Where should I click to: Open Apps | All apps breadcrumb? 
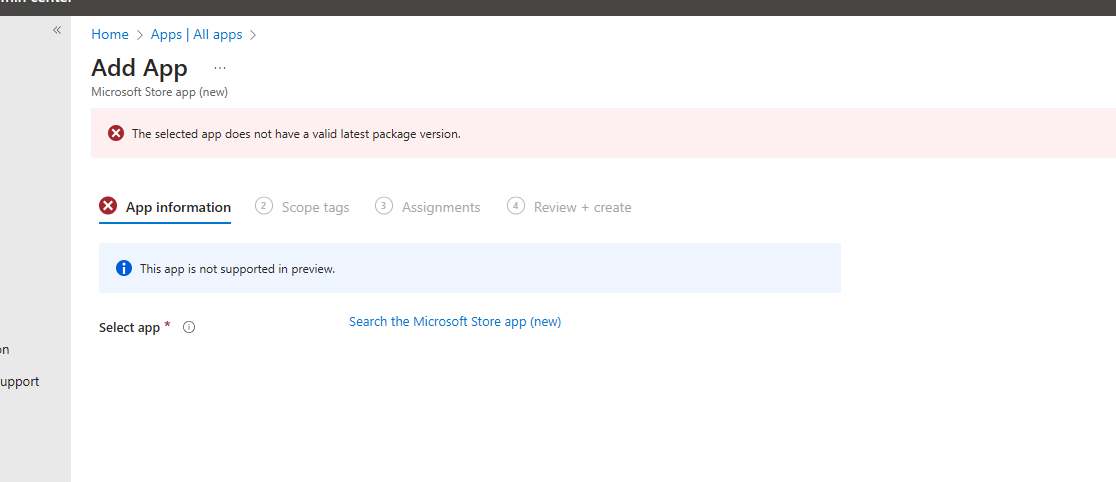[196, 34]
